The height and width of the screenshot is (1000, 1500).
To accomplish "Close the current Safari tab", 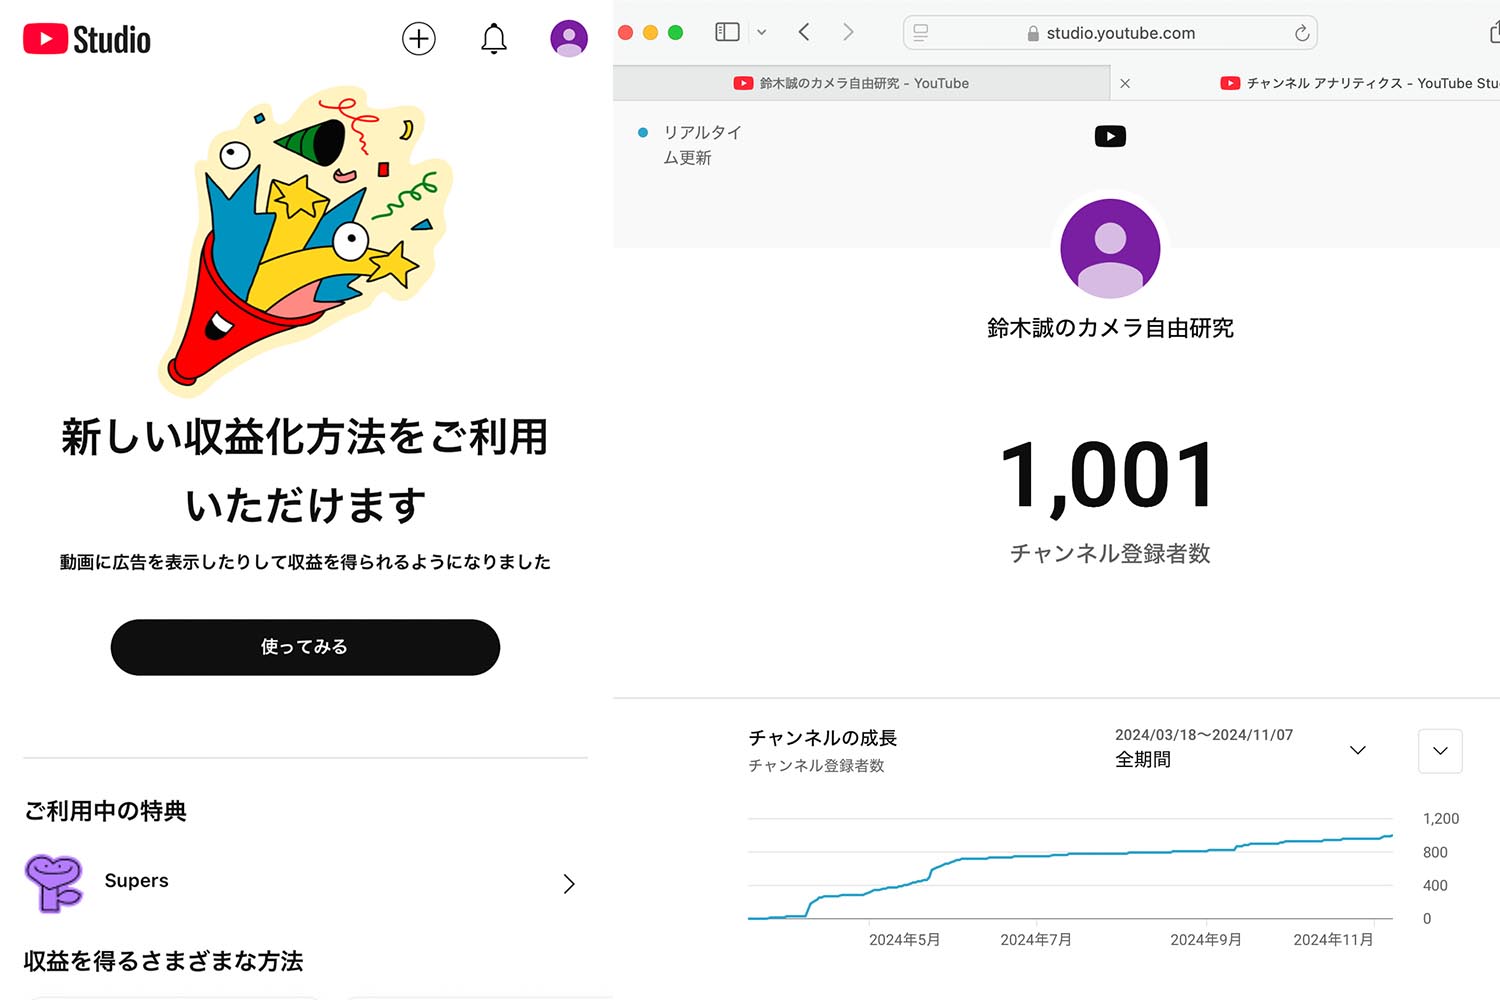I will click(1125, 83).
